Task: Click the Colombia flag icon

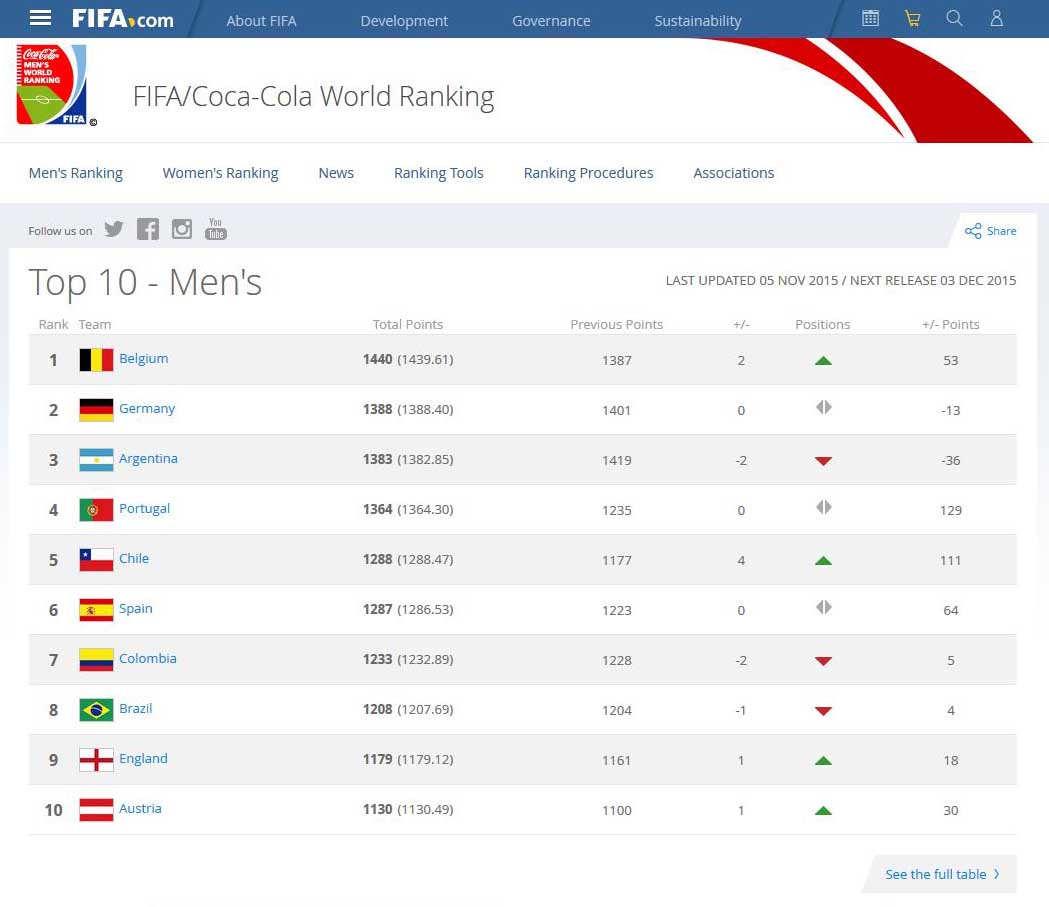Action: 96,660
